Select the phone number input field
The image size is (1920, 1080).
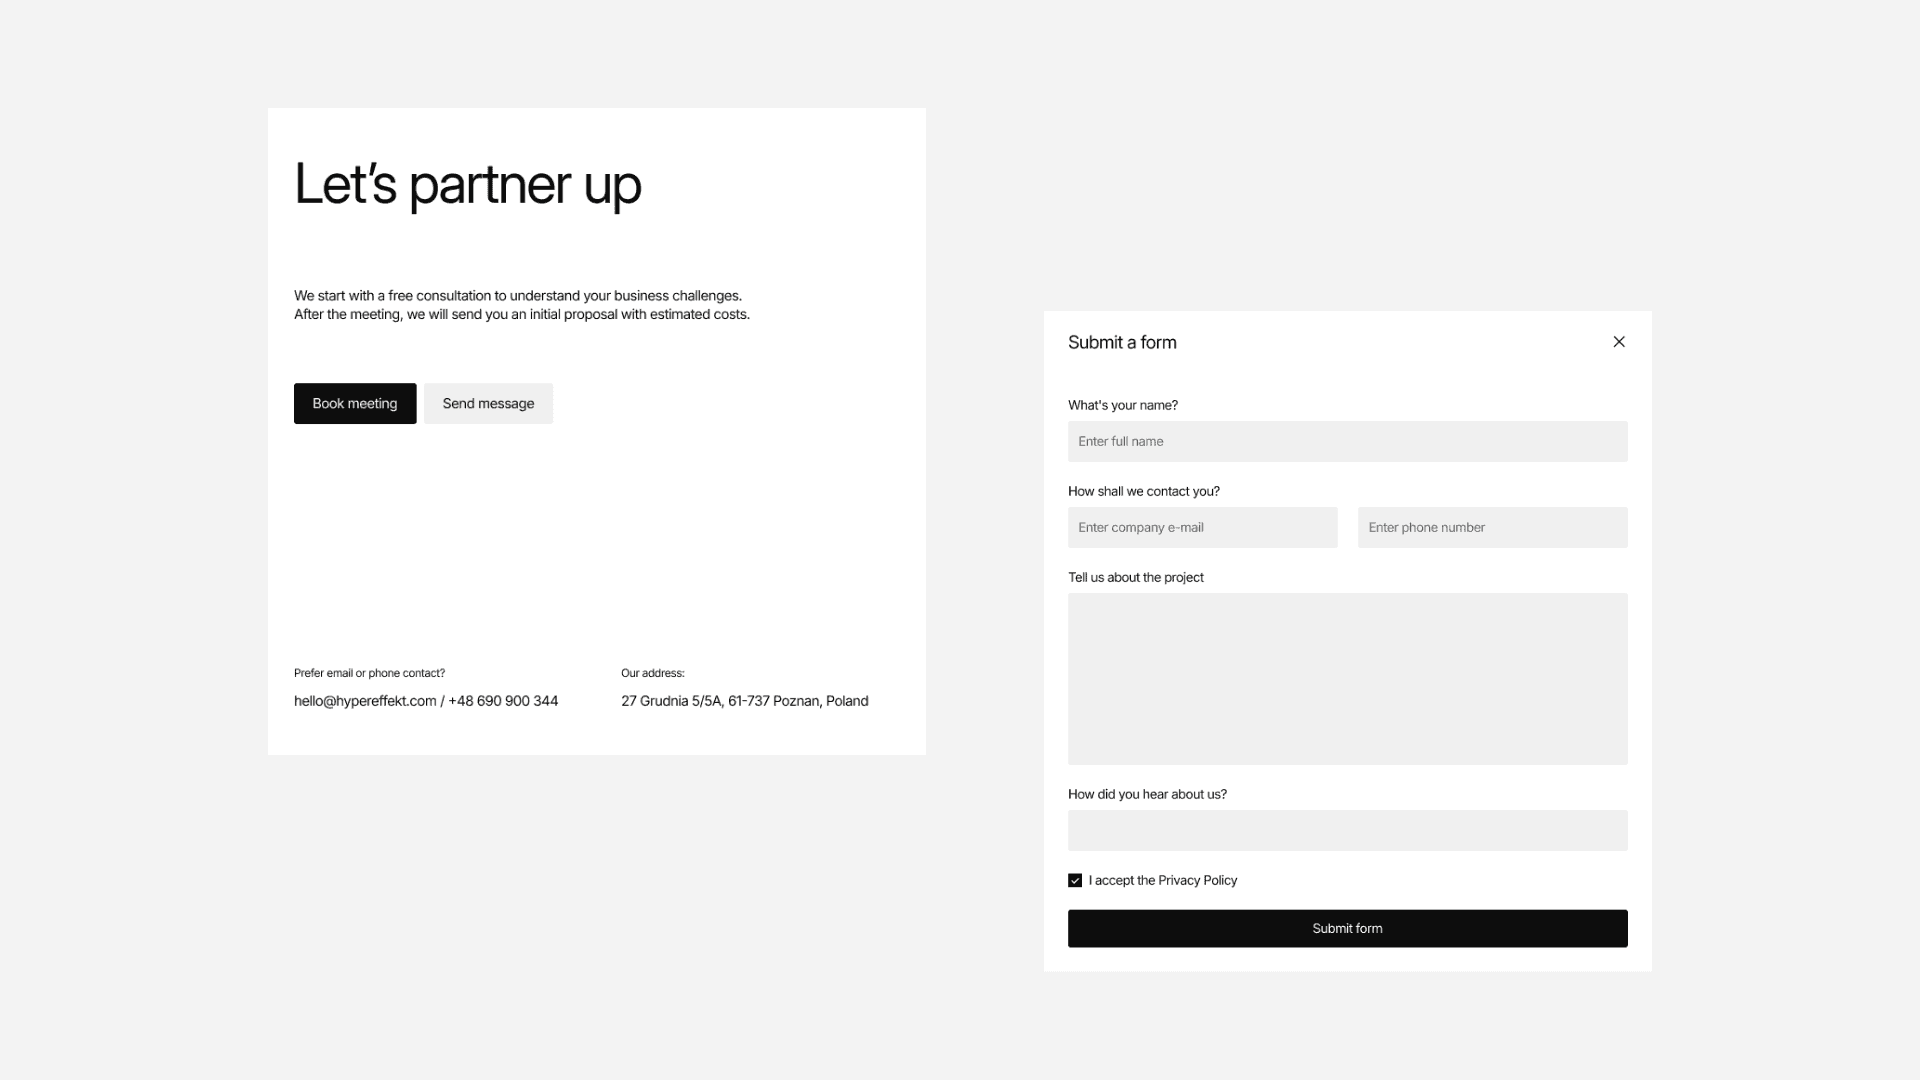point(1492,528)
